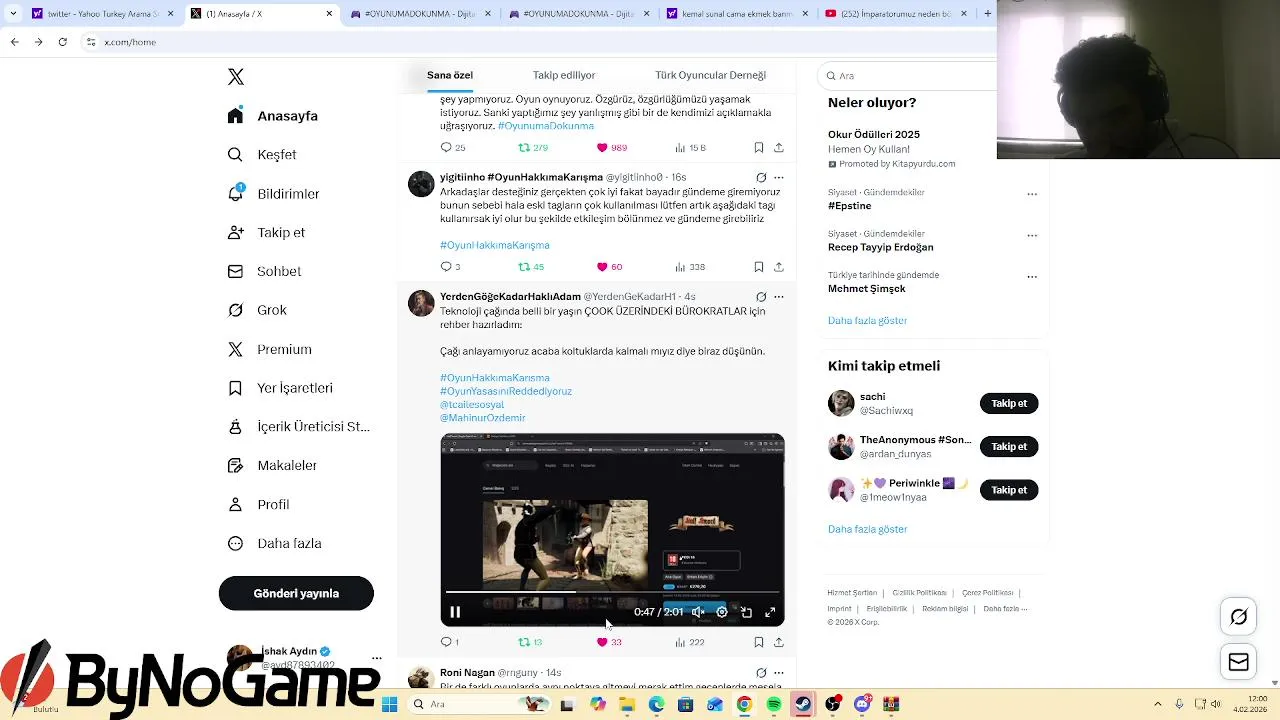This screenshot has height=720, width=1280.
Task: Switch to Türk Oyuncular Derneği tab
Action: (710, 75)
